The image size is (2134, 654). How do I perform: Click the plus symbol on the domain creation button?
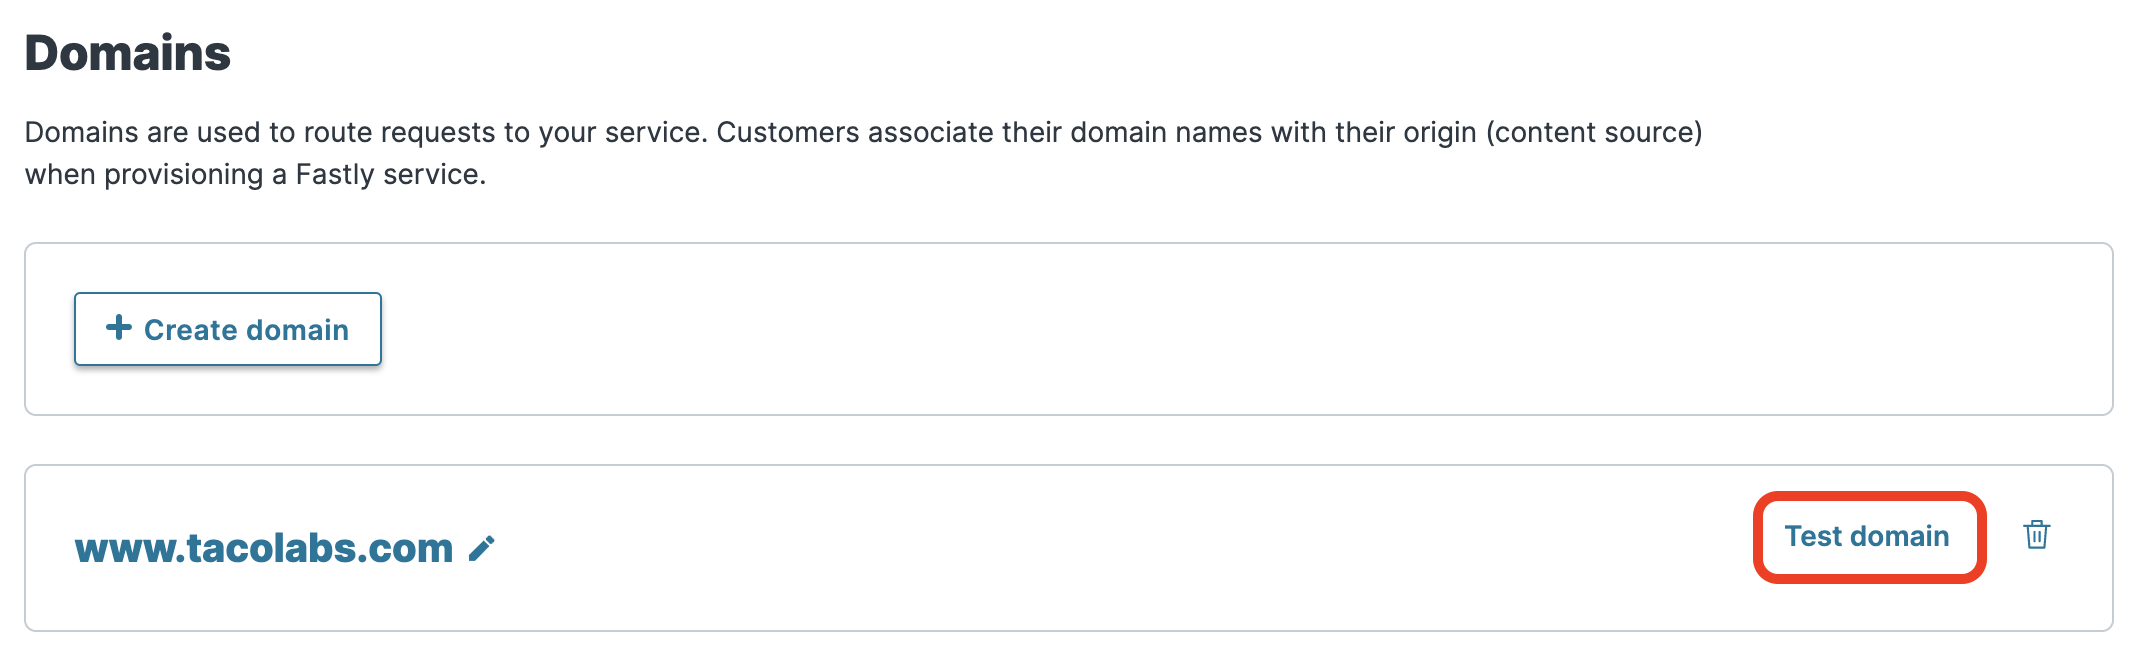[120, 327]
